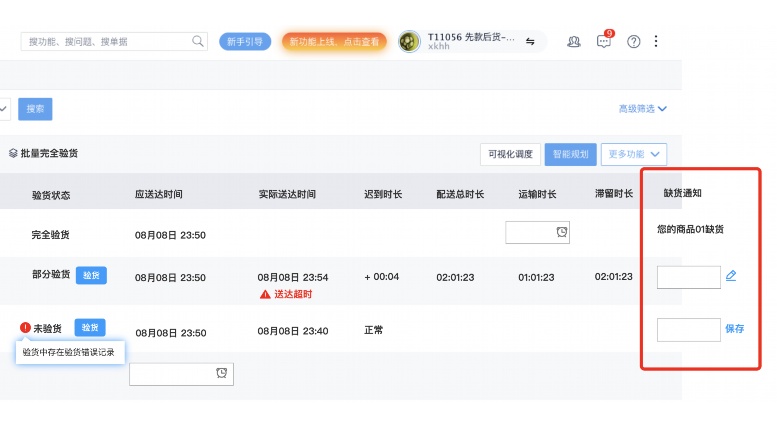Click the 新手引导 button

pos(245,42)
